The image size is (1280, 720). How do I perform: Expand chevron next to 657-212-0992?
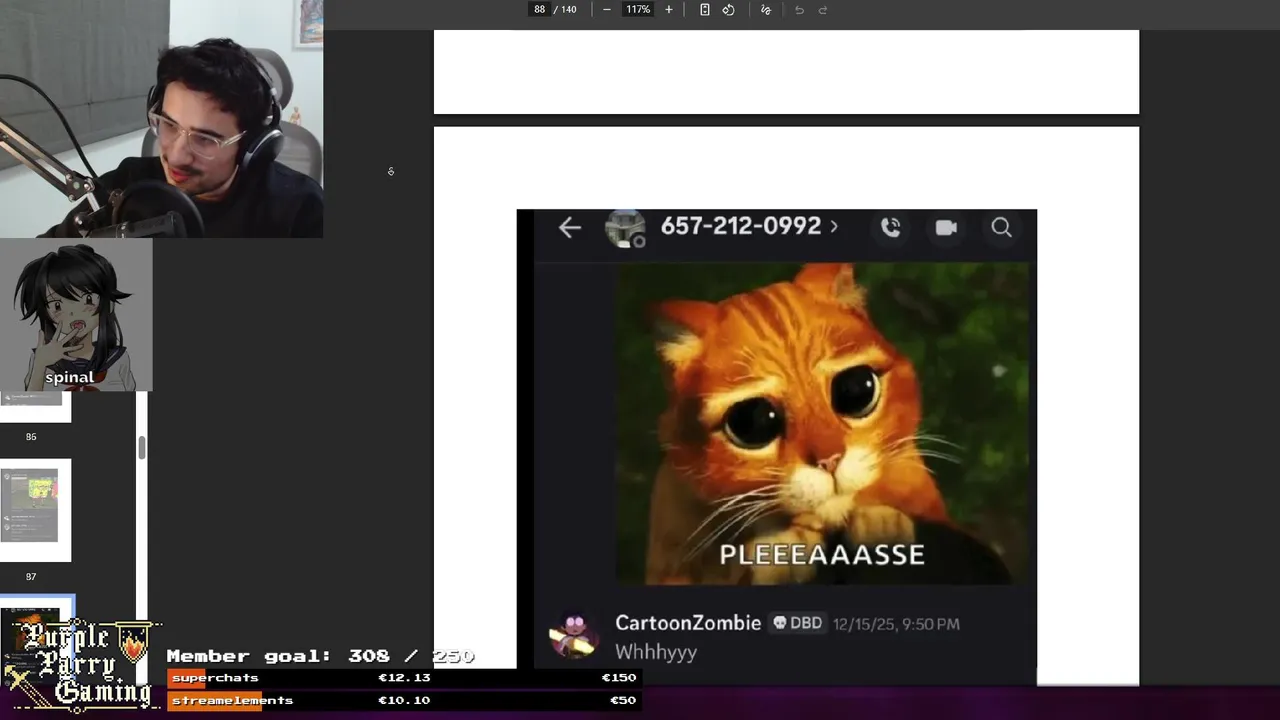(x=834, y=227)
